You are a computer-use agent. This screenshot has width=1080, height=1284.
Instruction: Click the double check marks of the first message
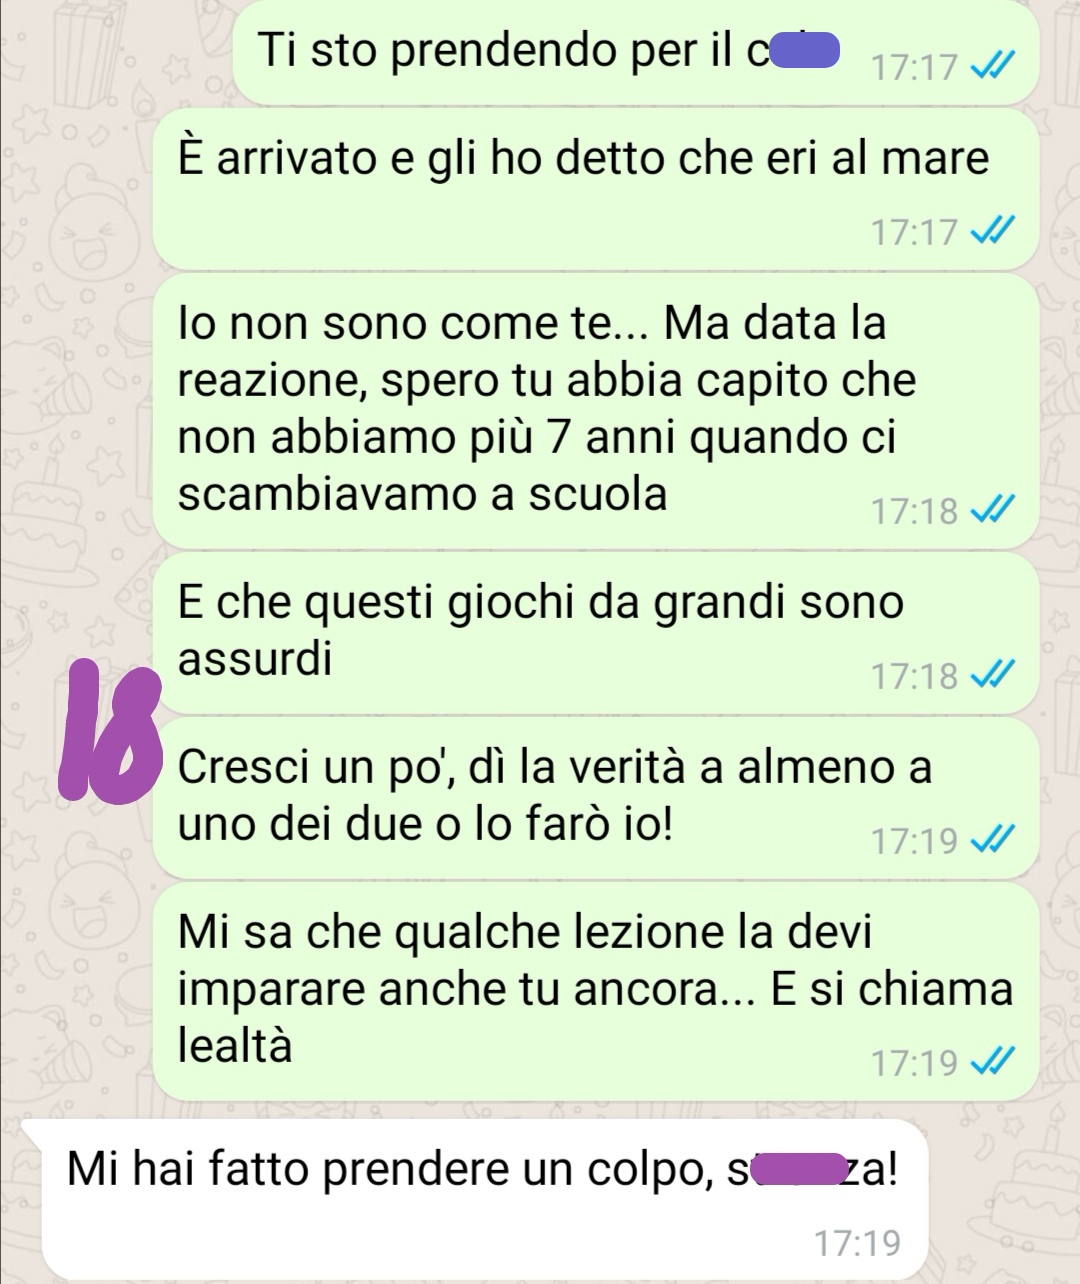click(993, 67)
